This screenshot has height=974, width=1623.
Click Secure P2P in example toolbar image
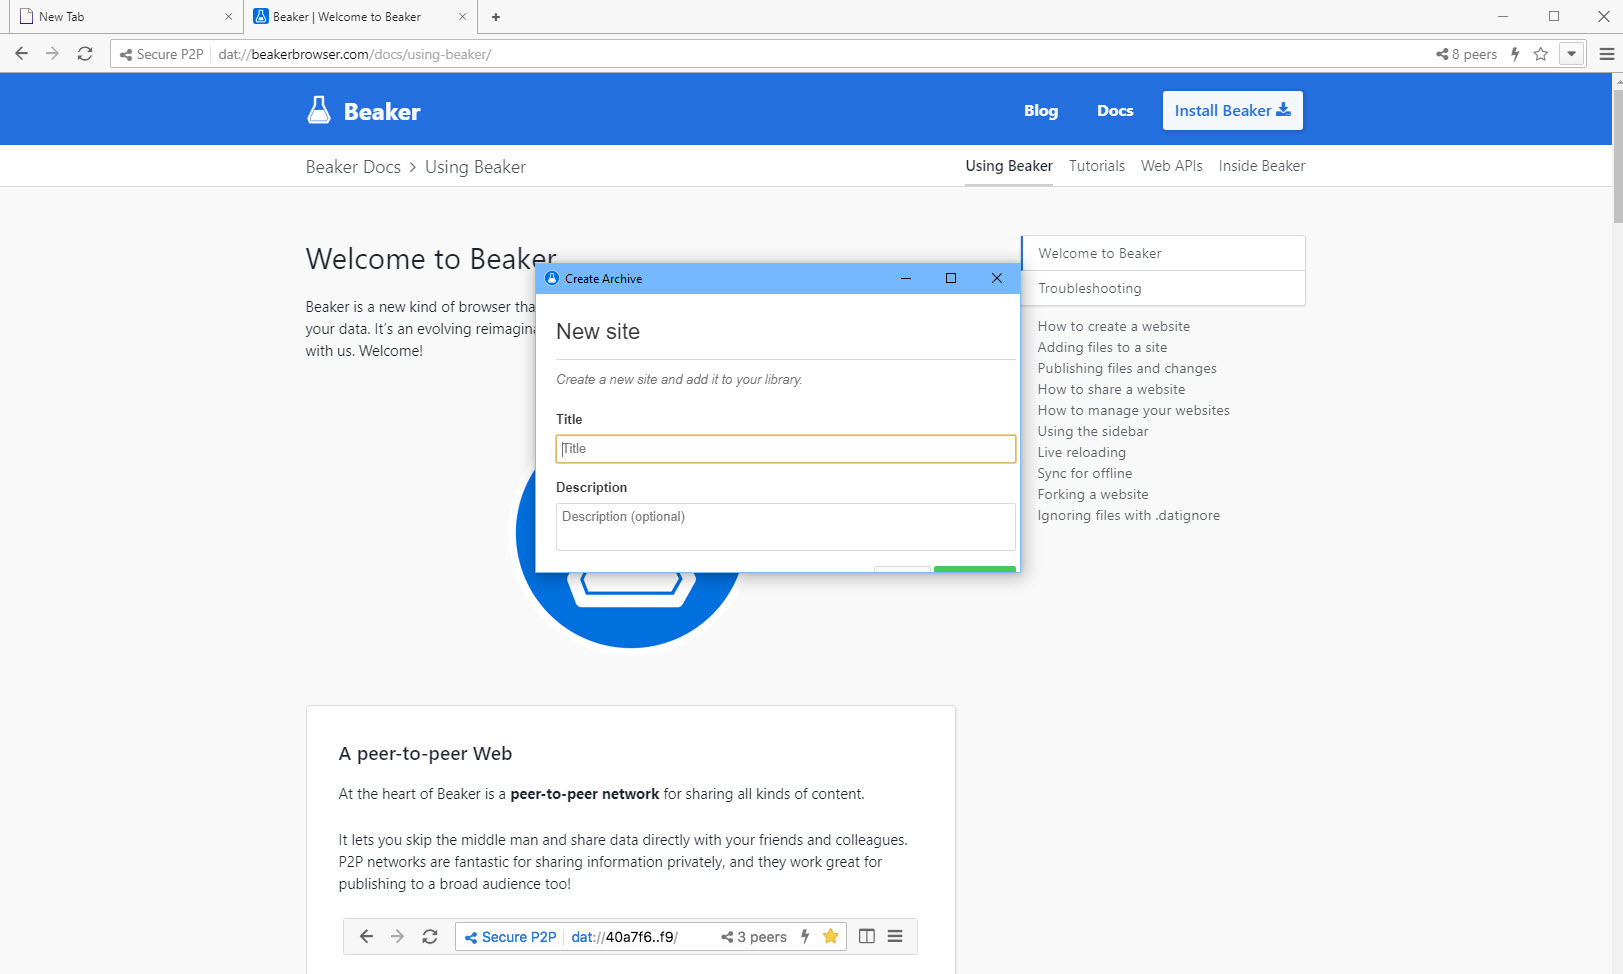510,937
